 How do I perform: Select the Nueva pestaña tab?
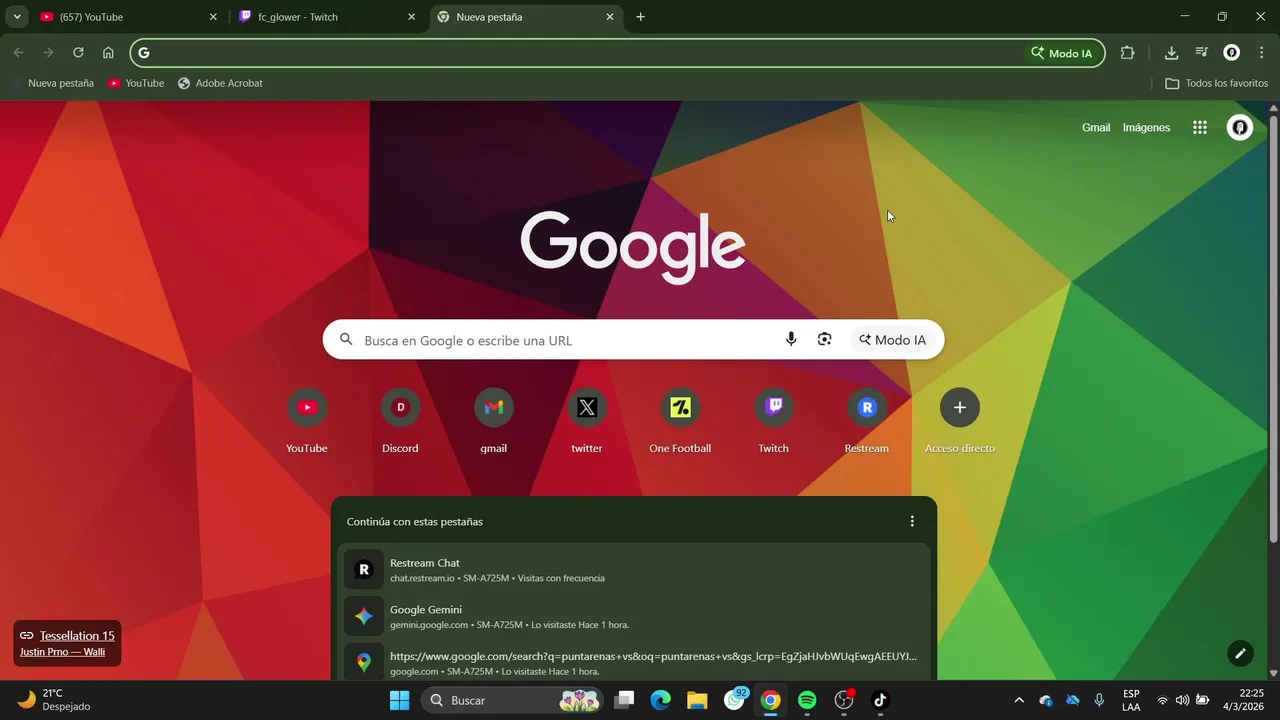(527, 17)
